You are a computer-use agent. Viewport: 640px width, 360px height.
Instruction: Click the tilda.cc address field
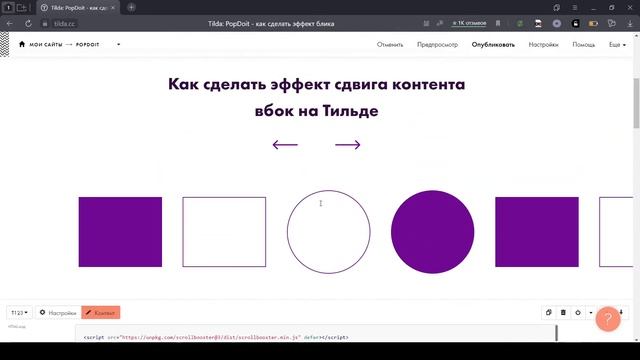click(x=65, y=24)
